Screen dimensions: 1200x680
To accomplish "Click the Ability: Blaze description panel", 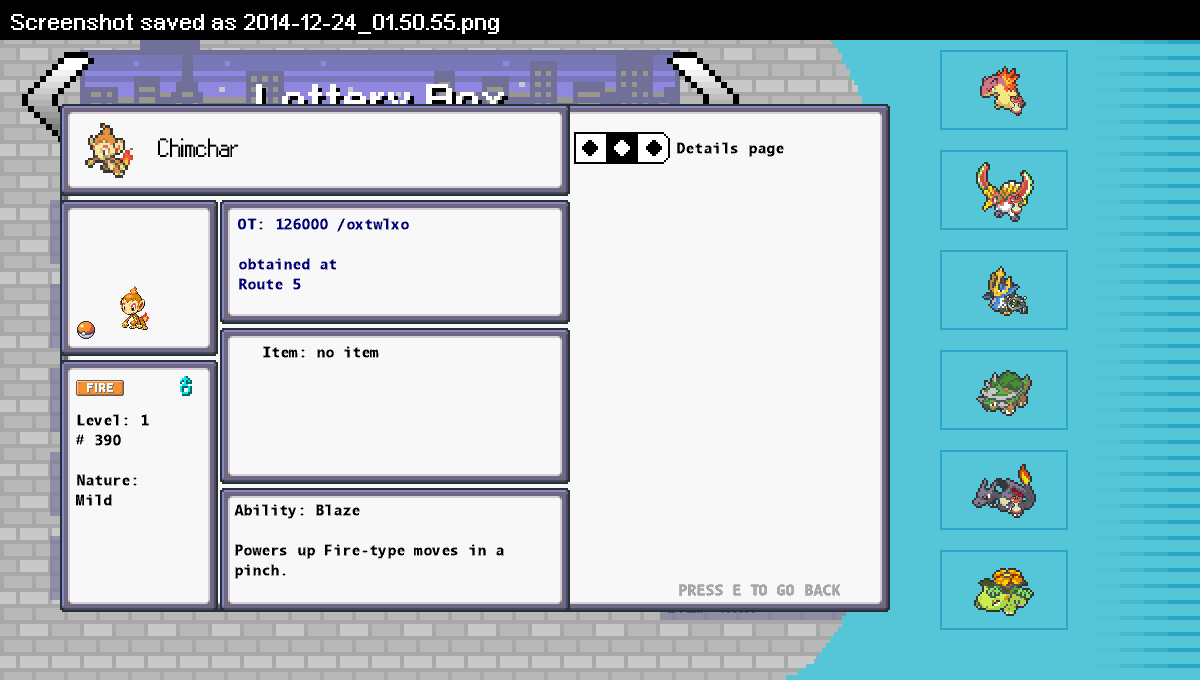I will pyautogui.click(x=394, y=548).
